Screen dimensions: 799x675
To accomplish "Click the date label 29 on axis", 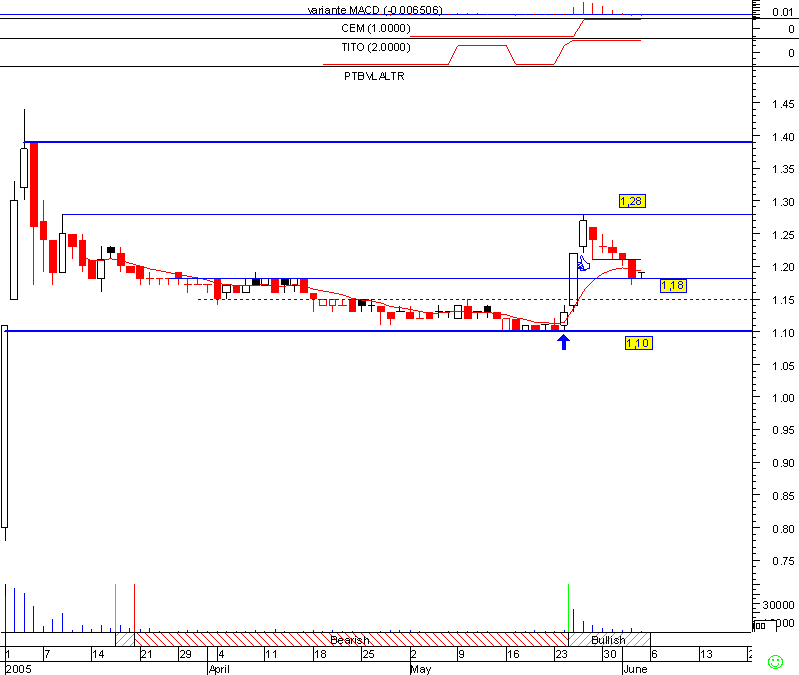I will (185, 654).
